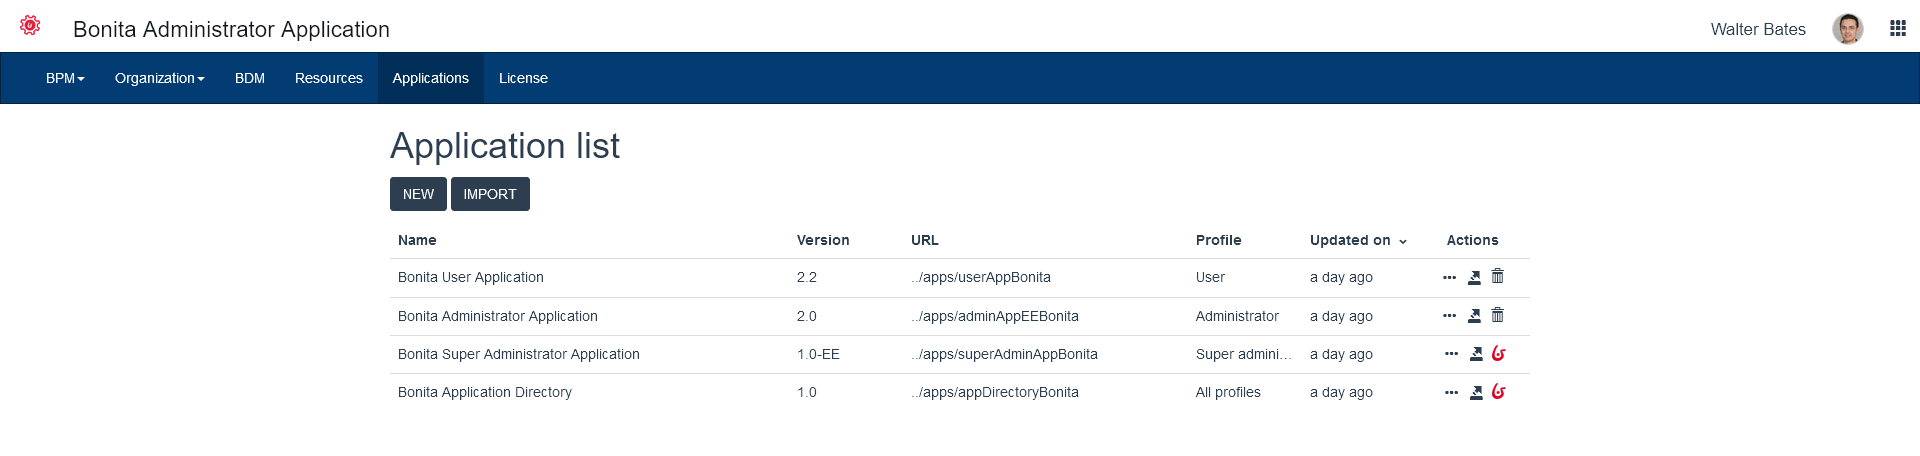Export the Bonita Administrator Application

click(x=1474, y=316)
